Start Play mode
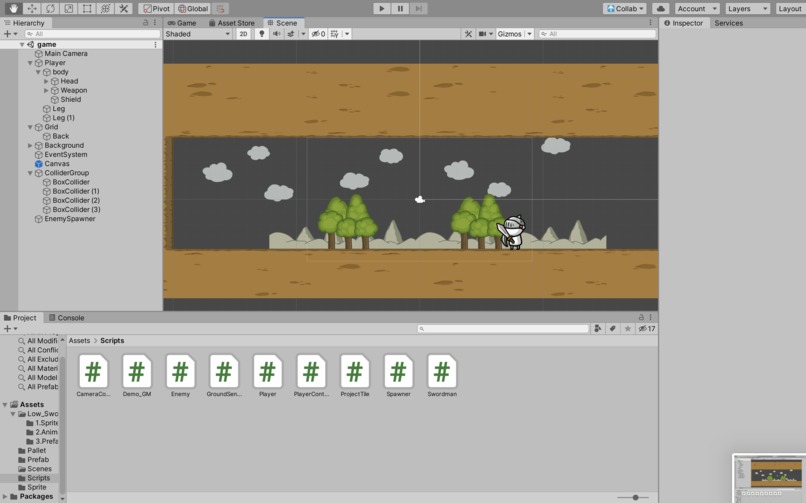806x503 pixels. coord(381,8)
